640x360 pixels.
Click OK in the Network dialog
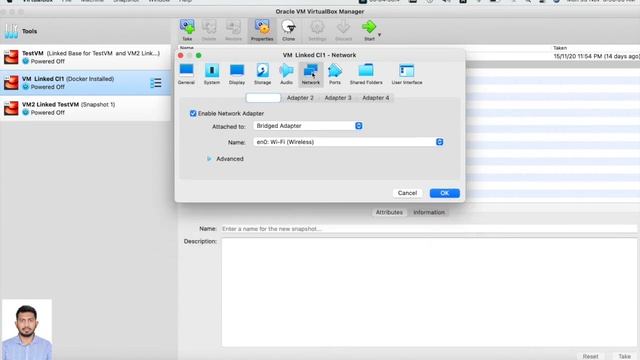tap(444, 193)
